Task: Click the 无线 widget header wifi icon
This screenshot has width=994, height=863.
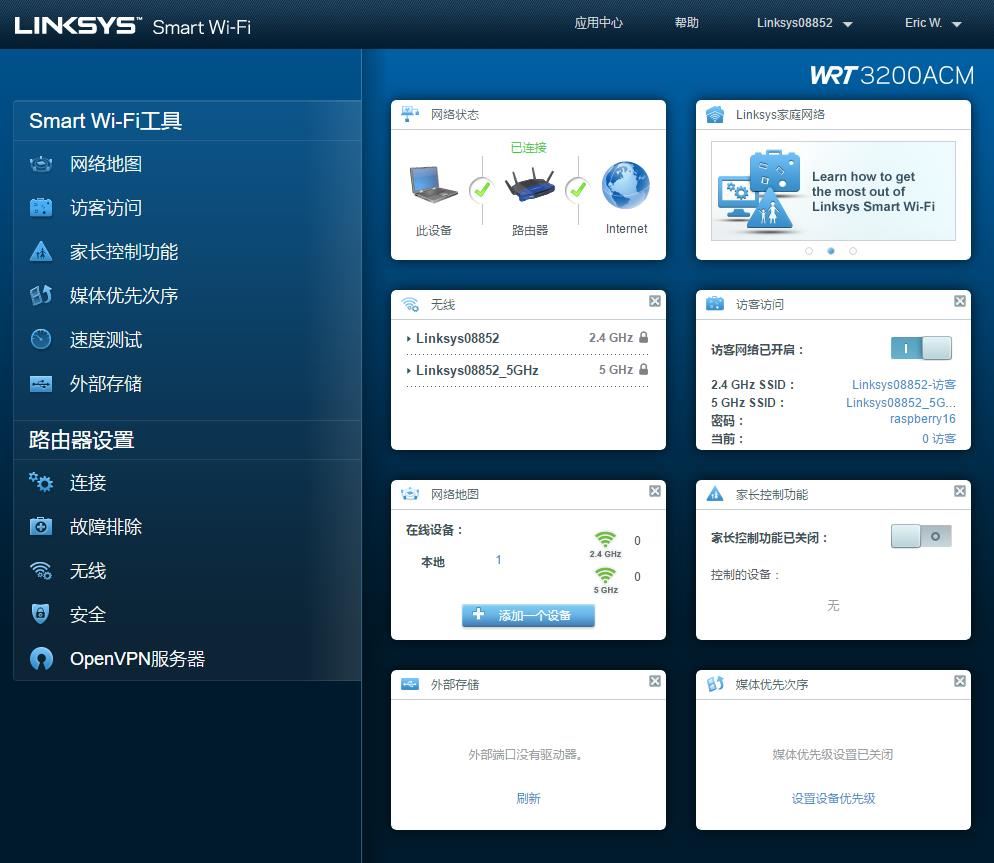Action: [410, 305]
